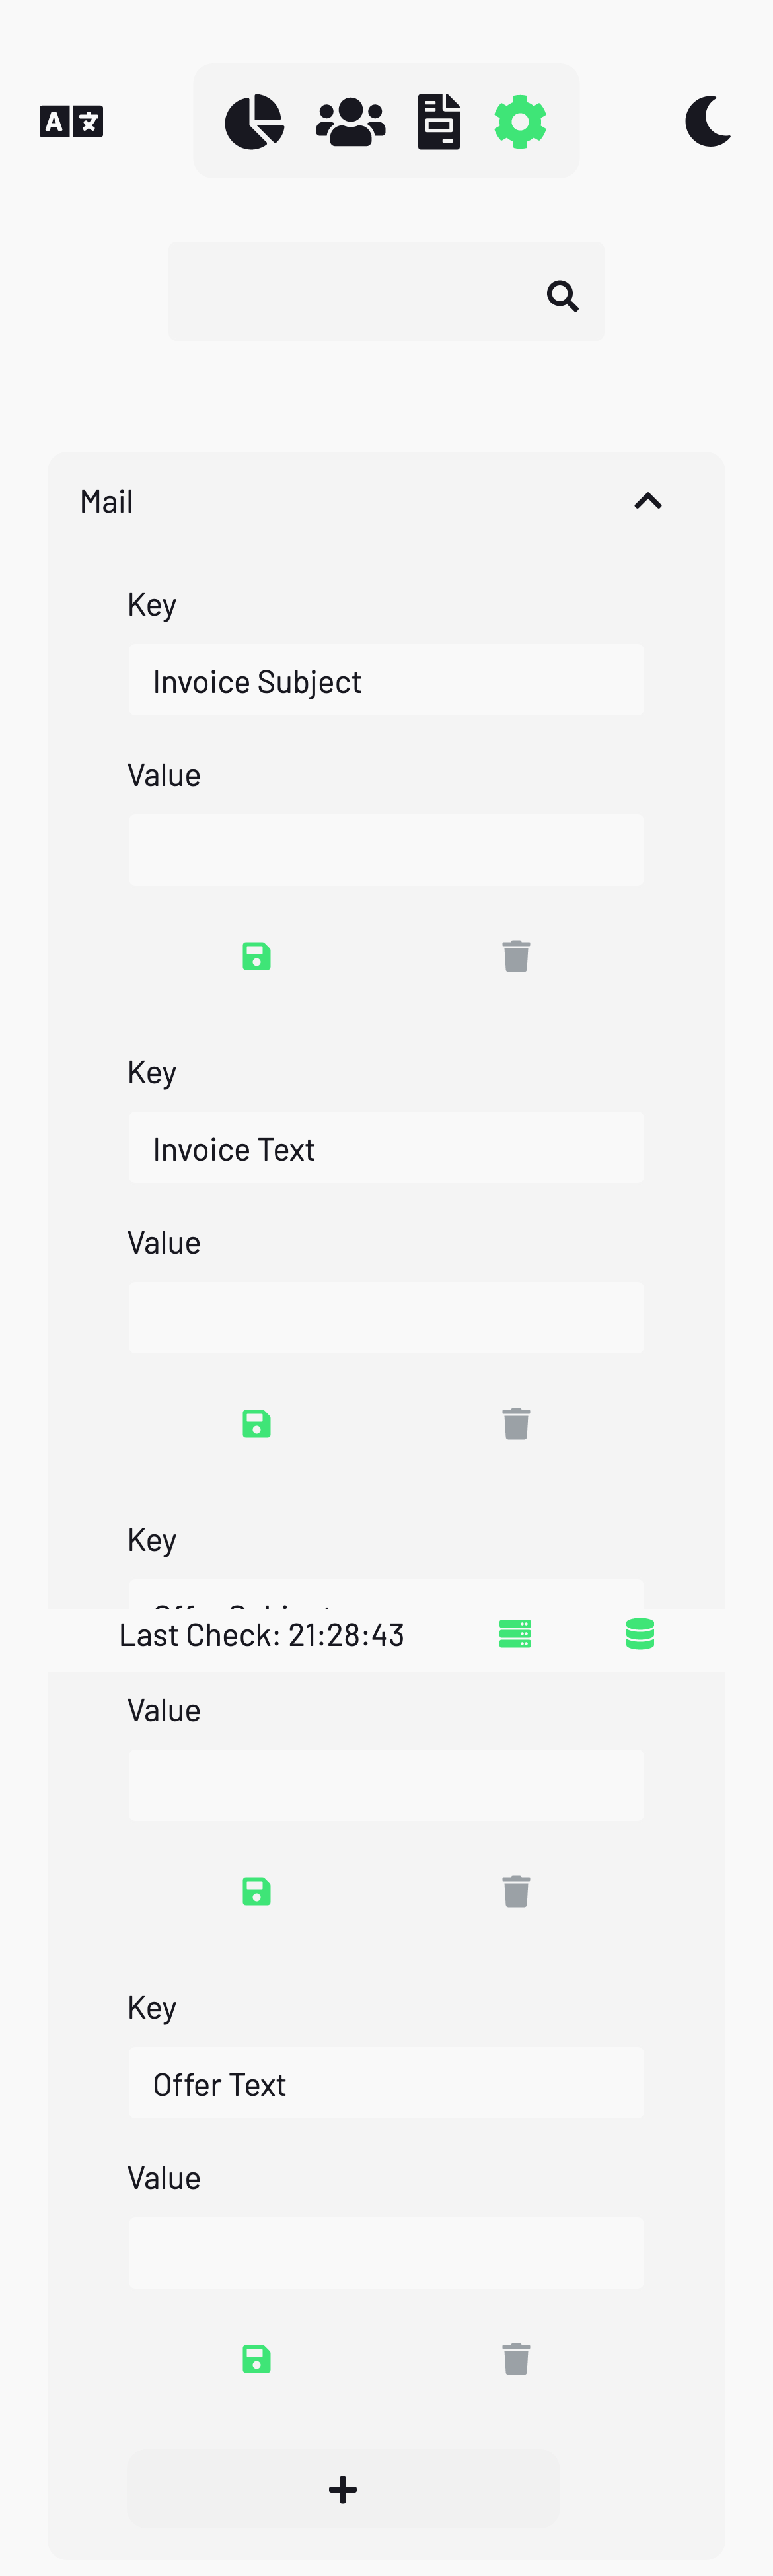The height and width of the screenshot is (2576, 773).
Task: Collapse the Mail section chevron
Action: [x=648, y=501]
